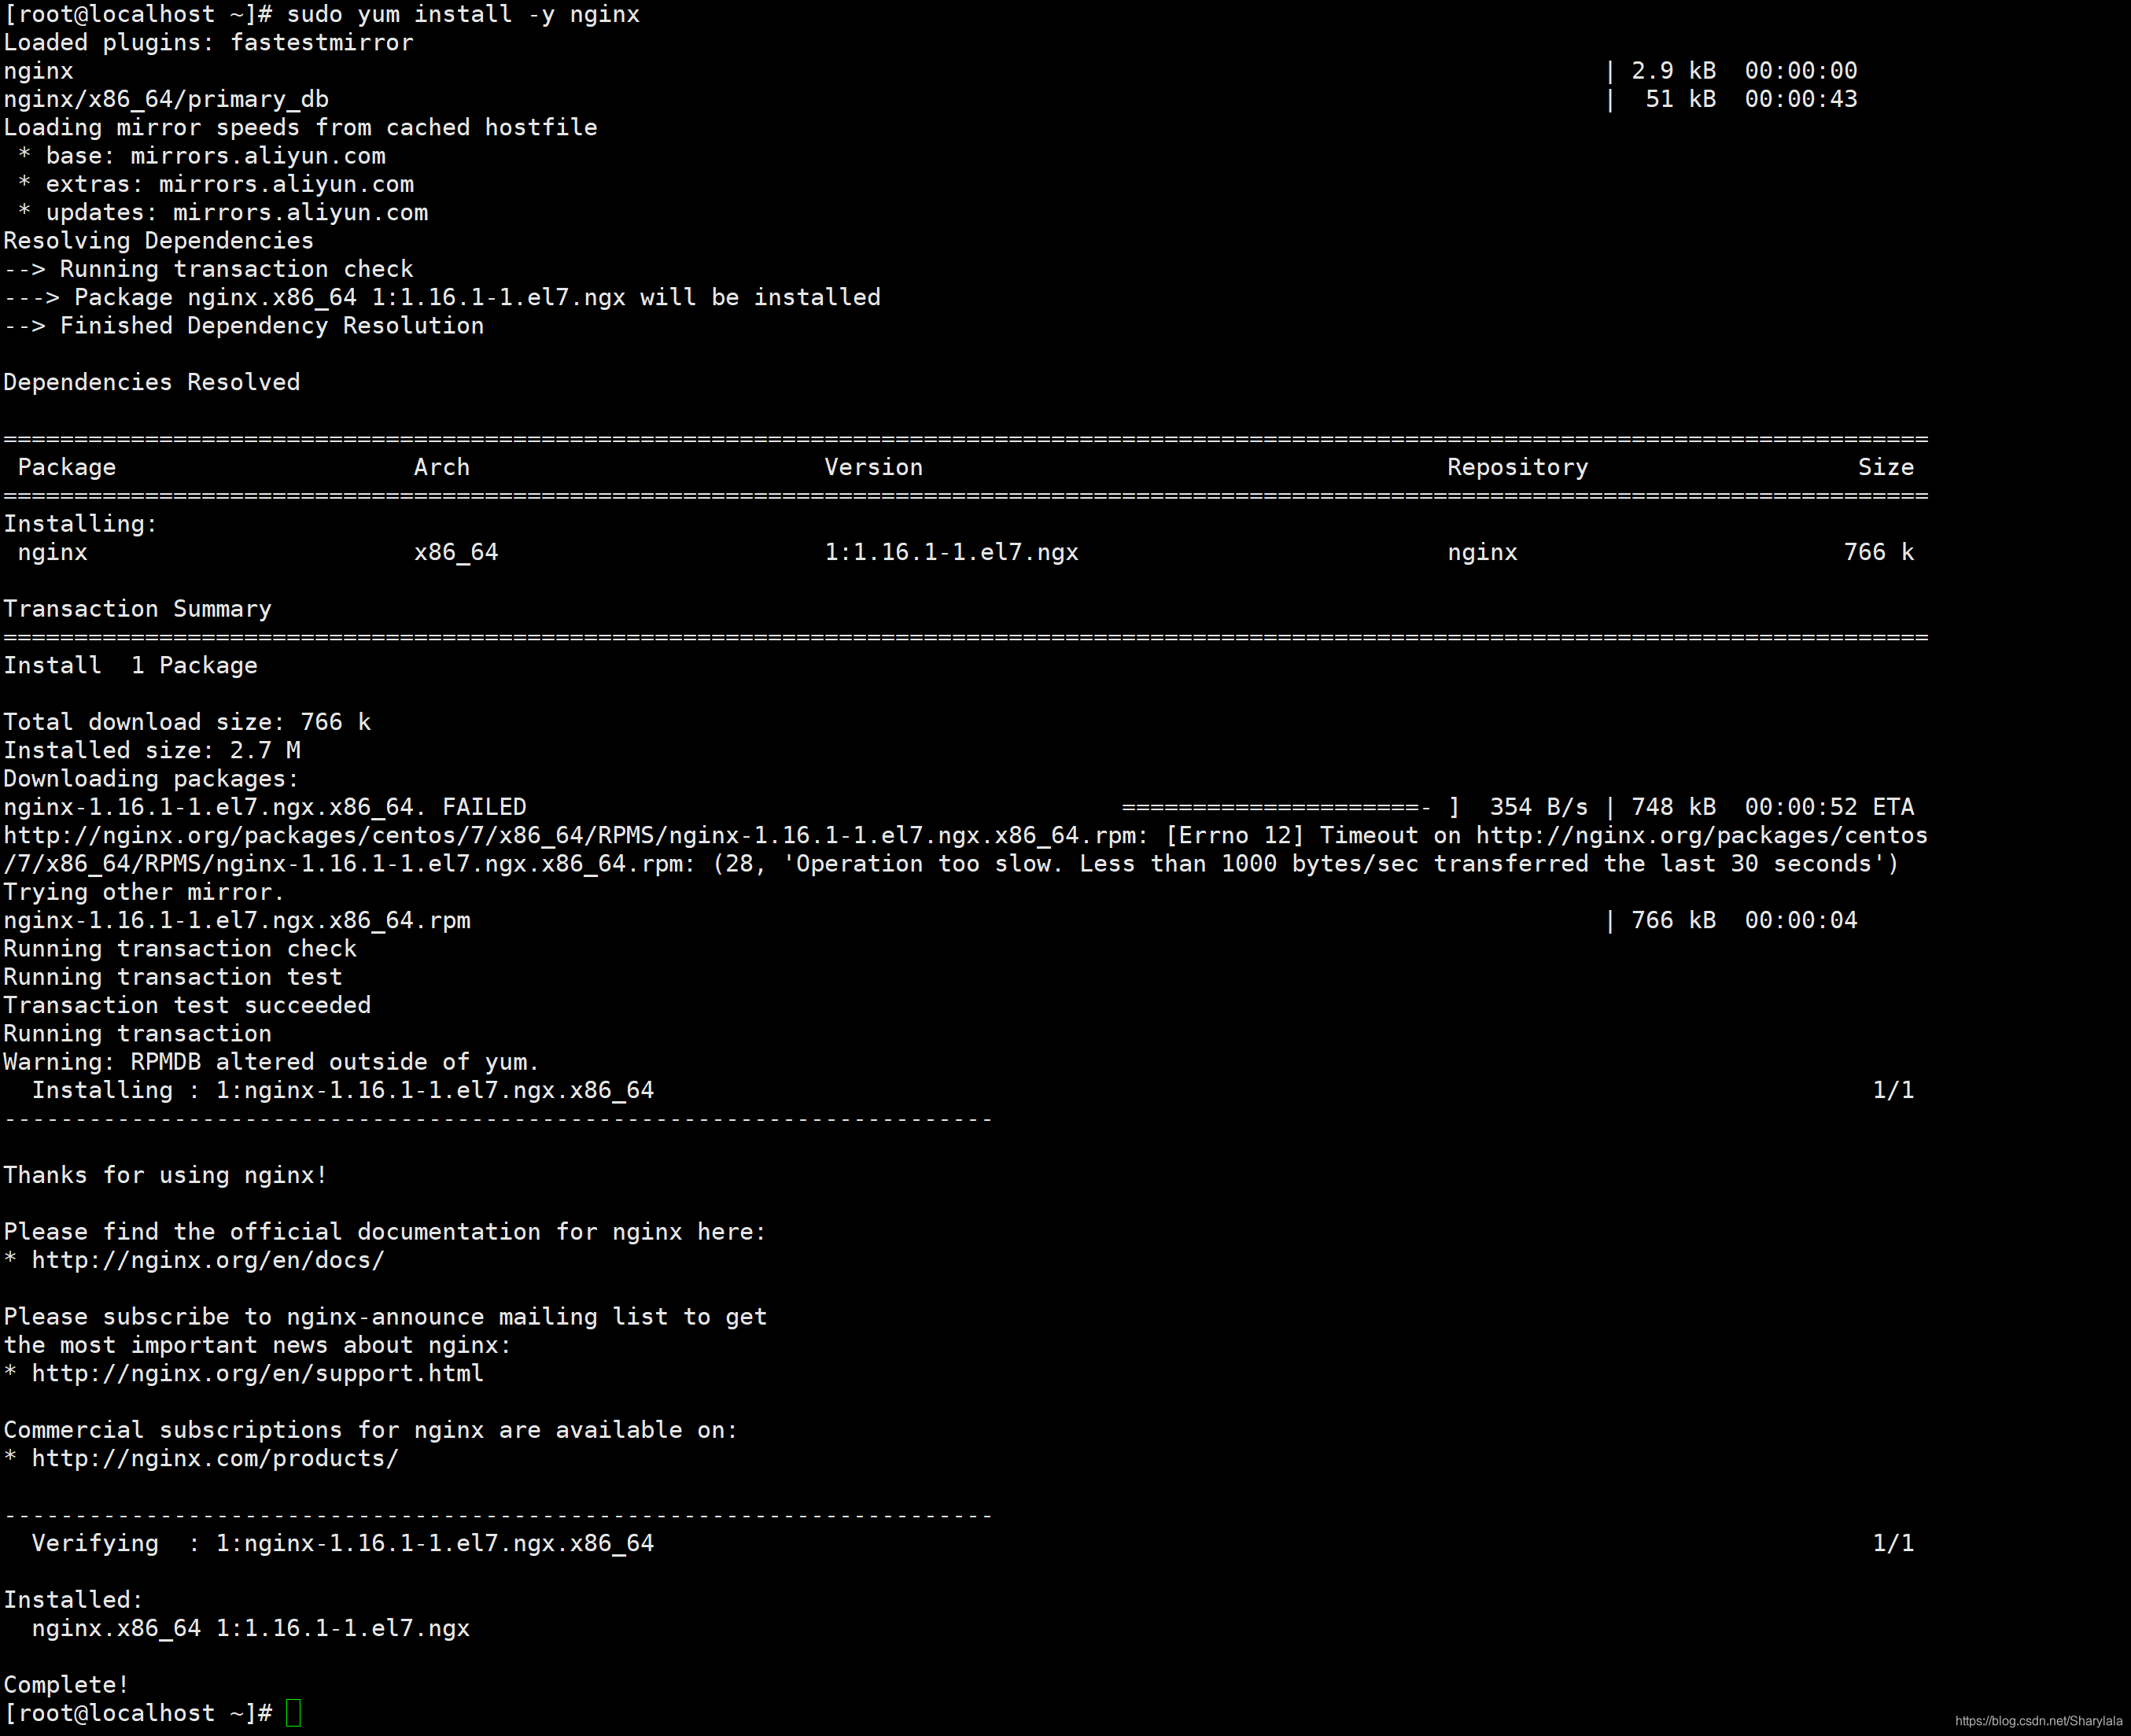Click 'Running transaction test' line
Image resolution: width=2131 pixels, height=1736 pixels.
point(172,978)
